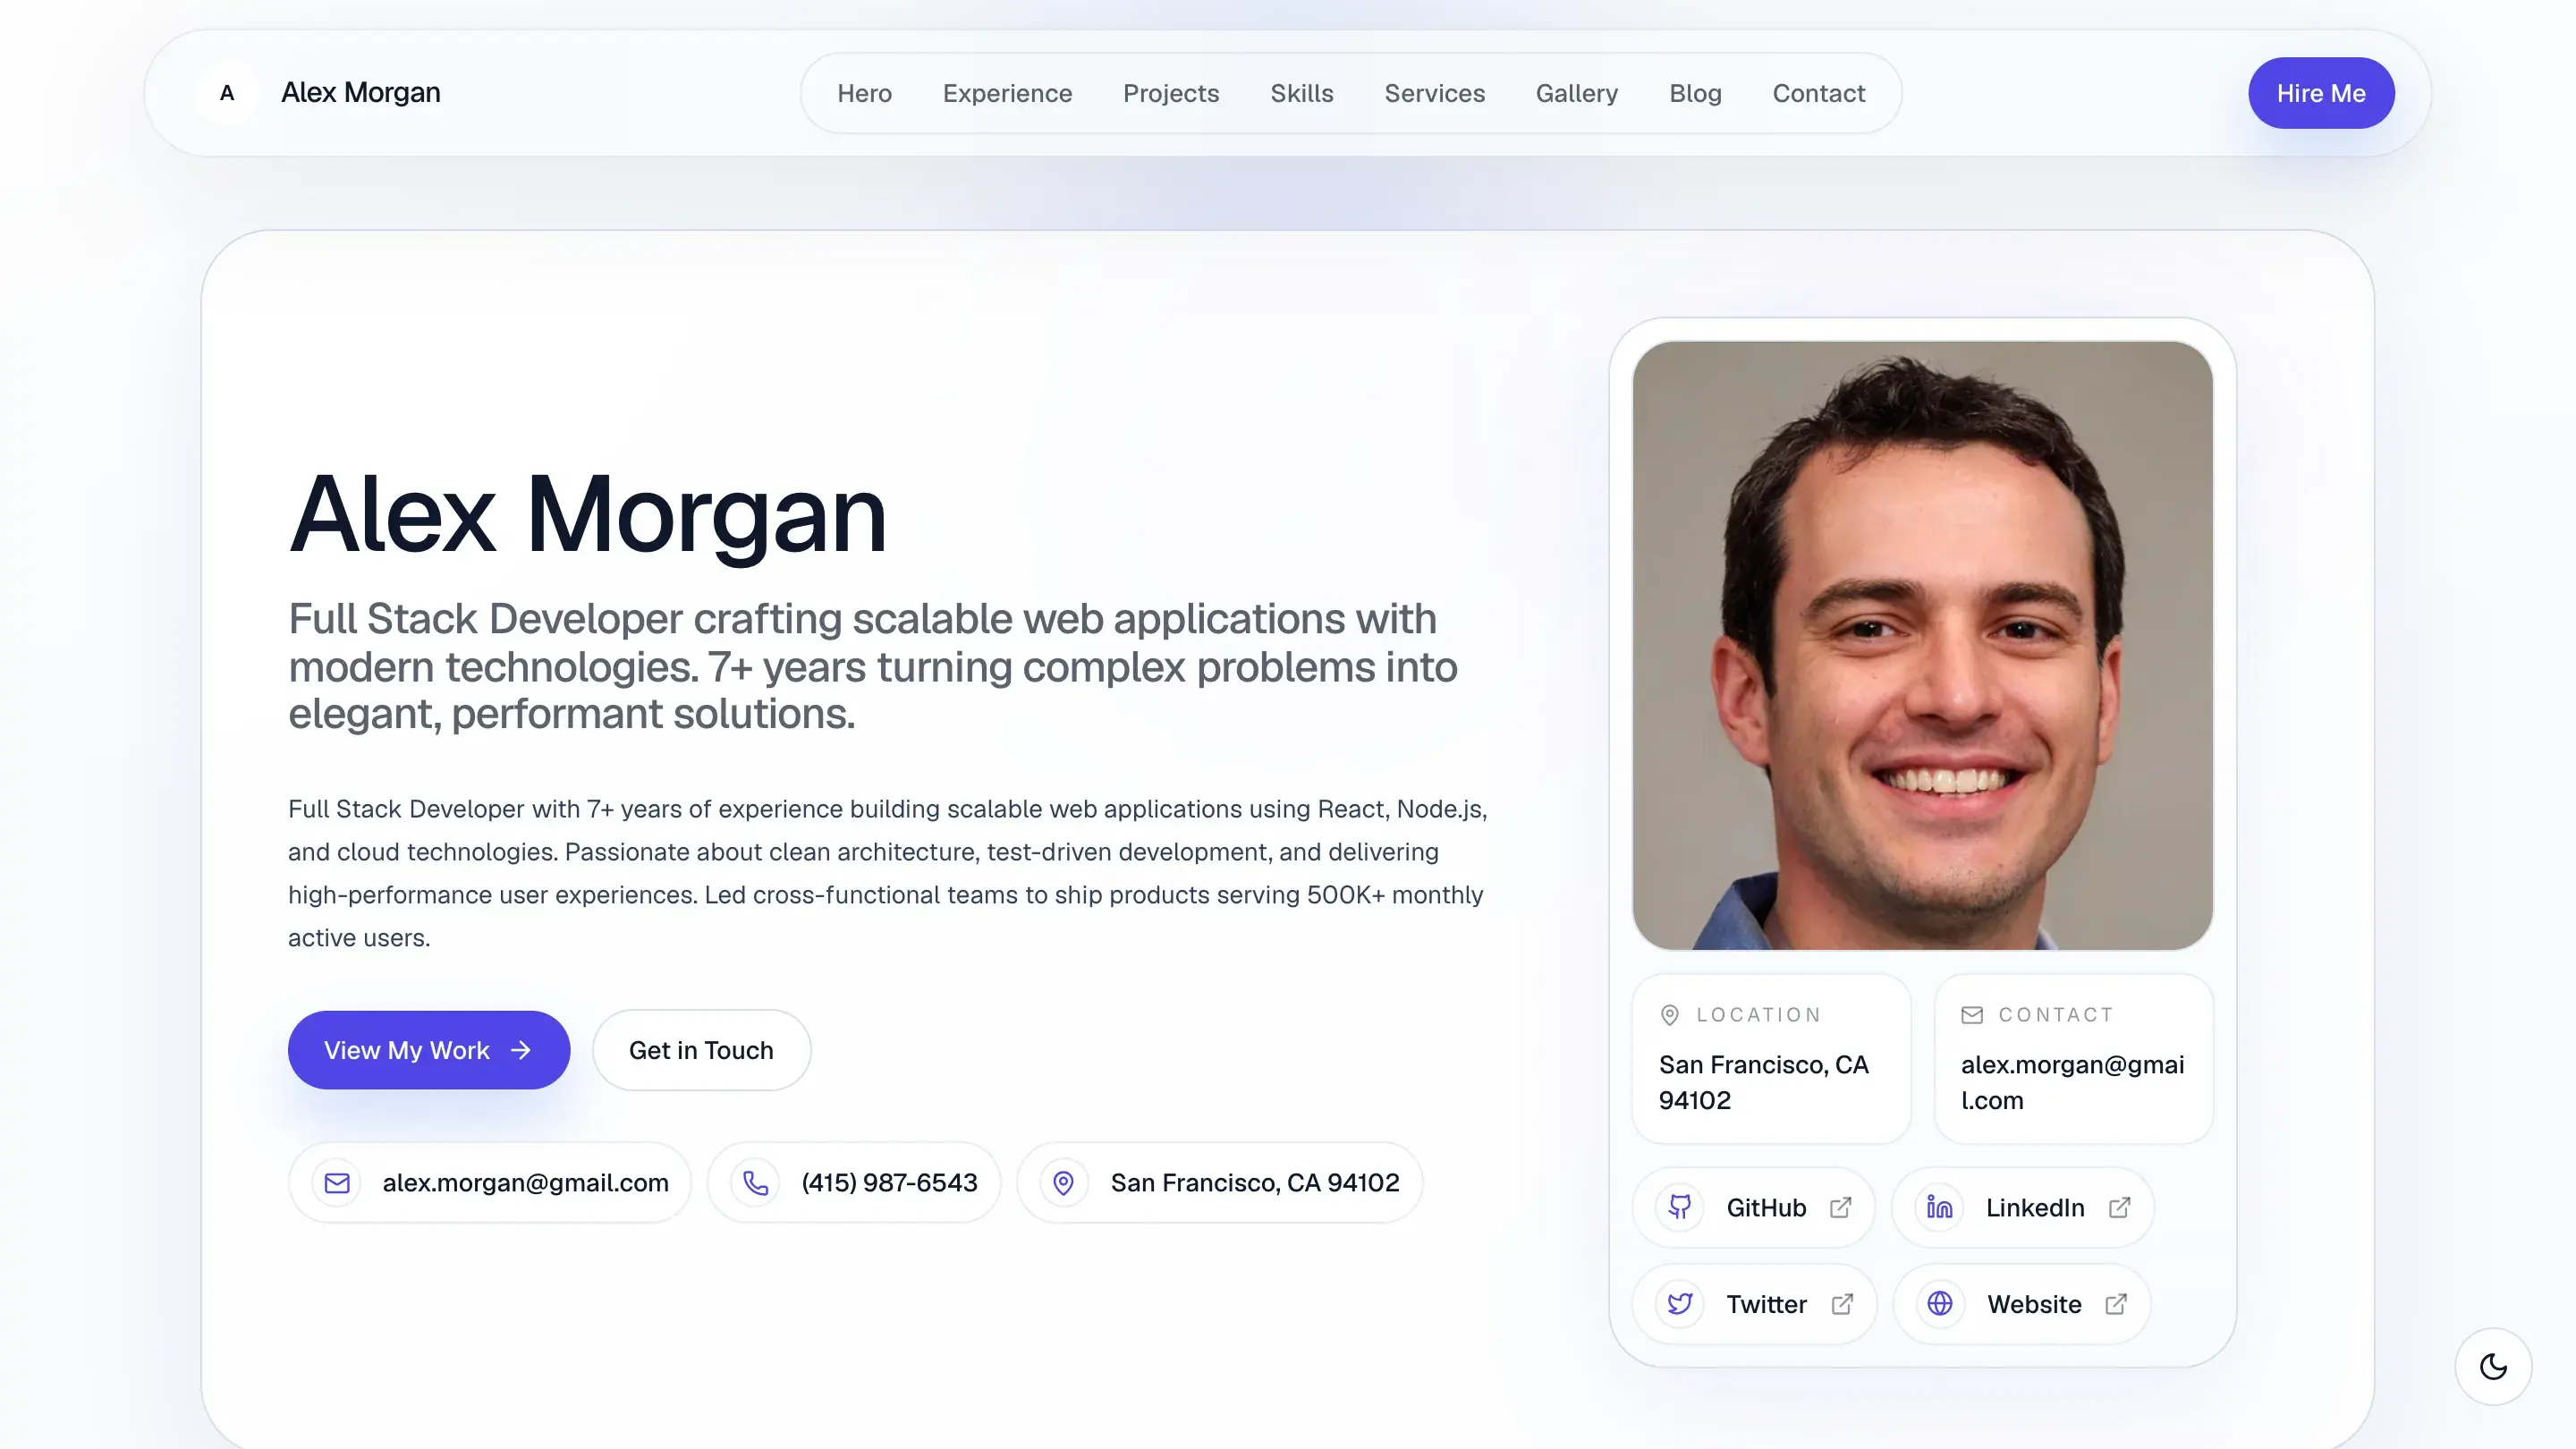
Task: Click the globe Website icon
Action: point(1940,1304)
